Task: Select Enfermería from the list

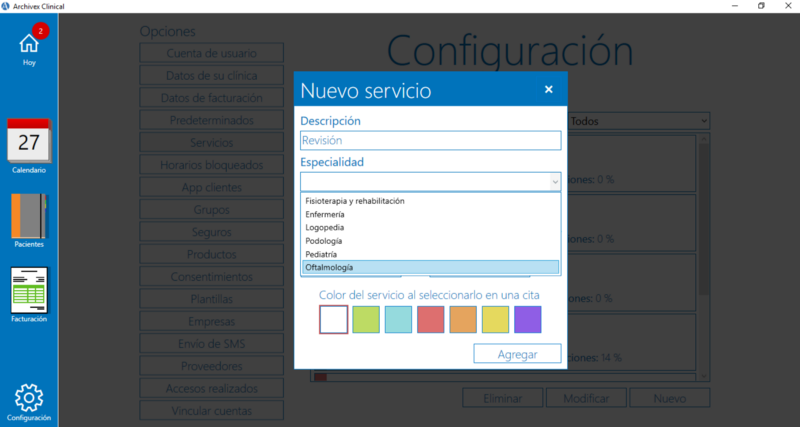Action: coord(431,214)
